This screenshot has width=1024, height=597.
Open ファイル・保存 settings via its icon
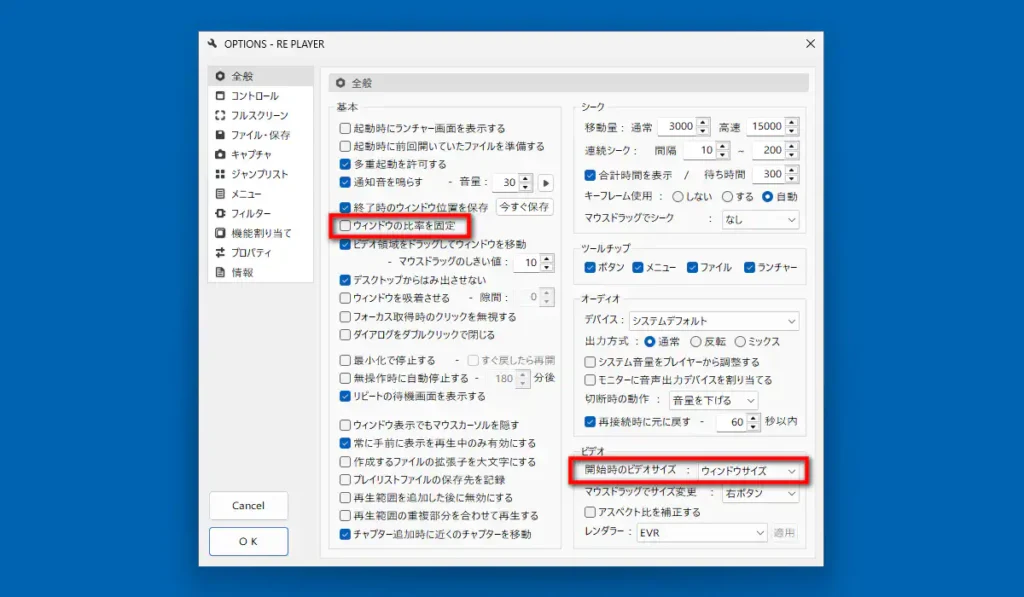pos(222,134)
